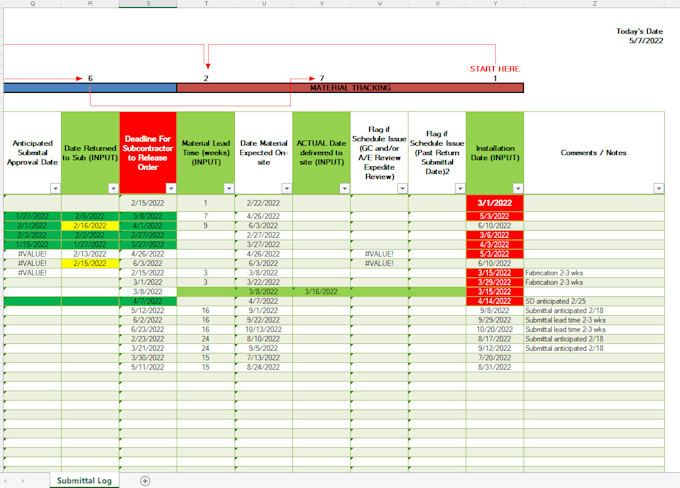Select expected on-site date 10/13/2022
The image size is (680, 488).
click(264, 330)
